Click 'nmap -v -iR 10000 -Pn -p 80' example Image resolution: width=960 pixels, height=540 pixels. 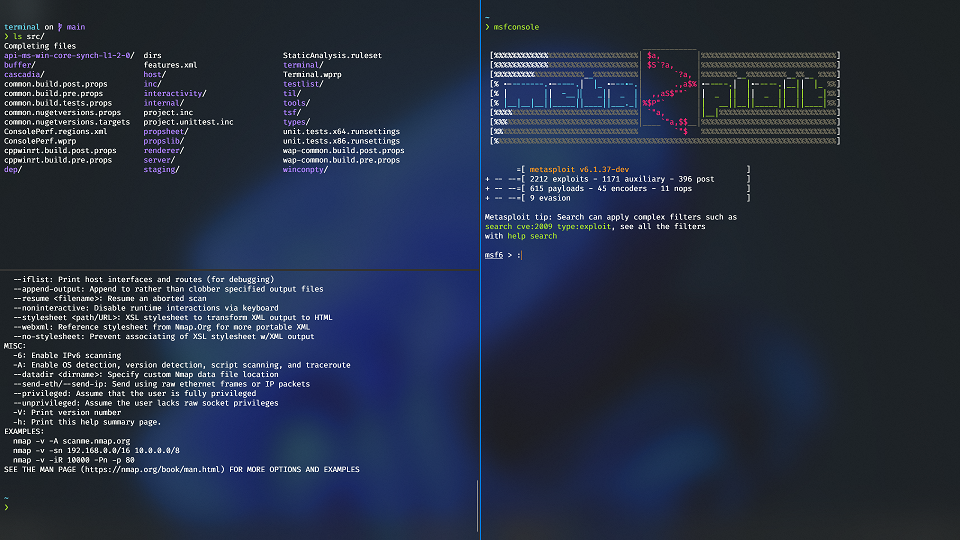click(x=73, y=460)
